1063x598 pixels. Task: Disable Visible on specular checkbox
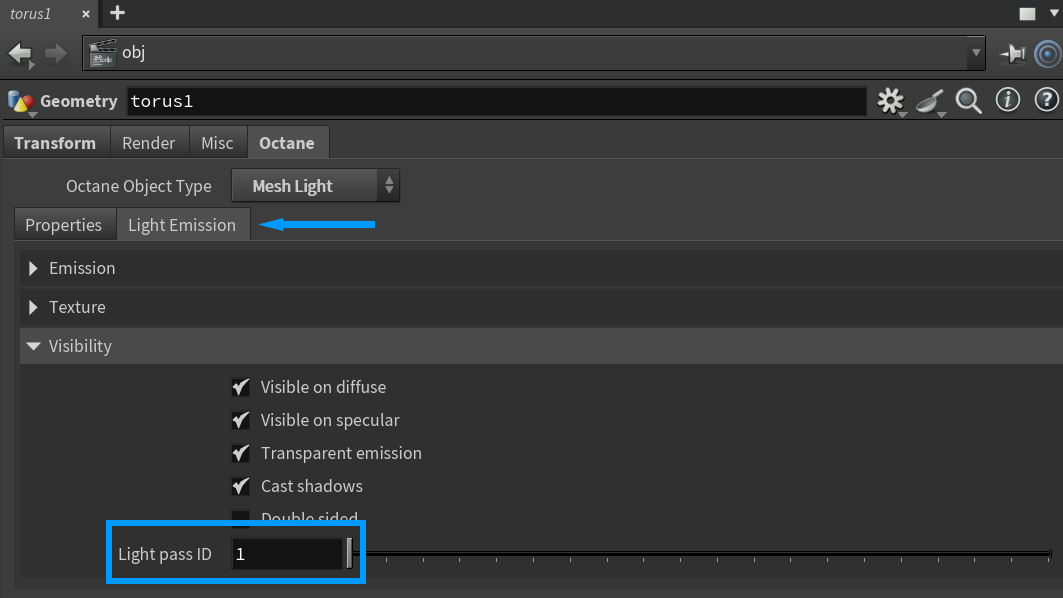point(240,420)
